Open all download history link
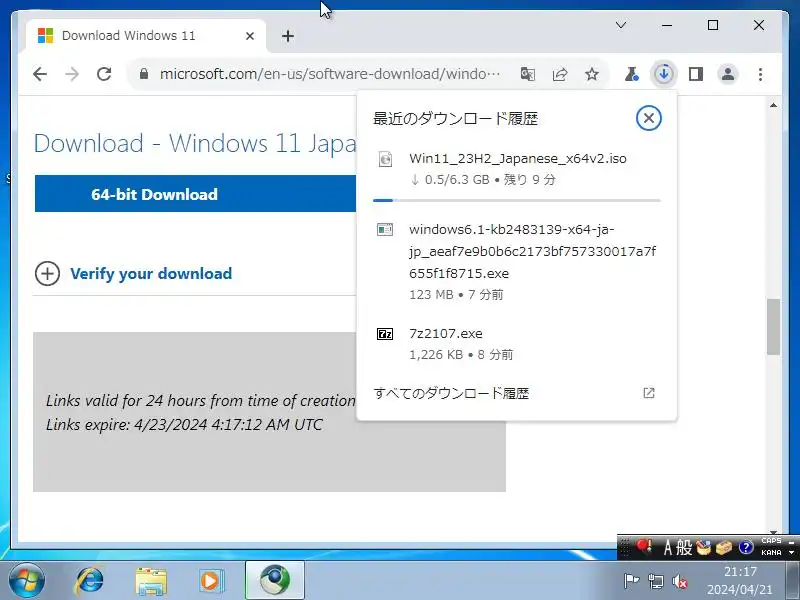This screenshot has height=600, width=800. point(517,393)
